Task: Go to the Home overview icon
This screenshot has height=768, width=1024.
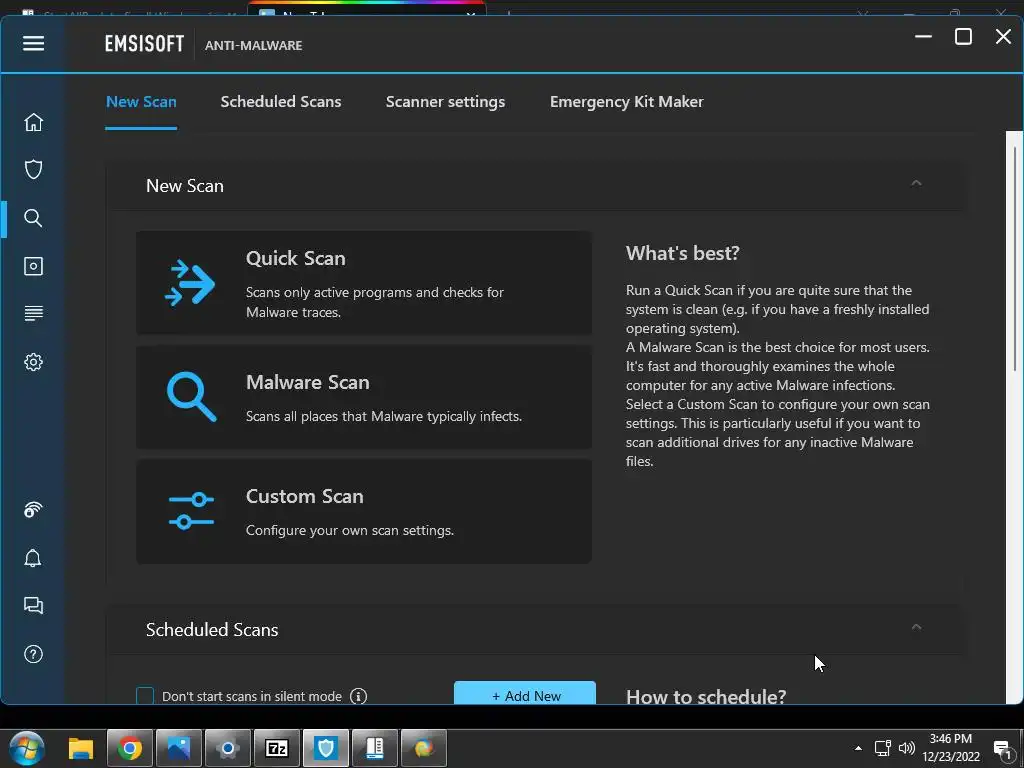Action: click(33, 122)
